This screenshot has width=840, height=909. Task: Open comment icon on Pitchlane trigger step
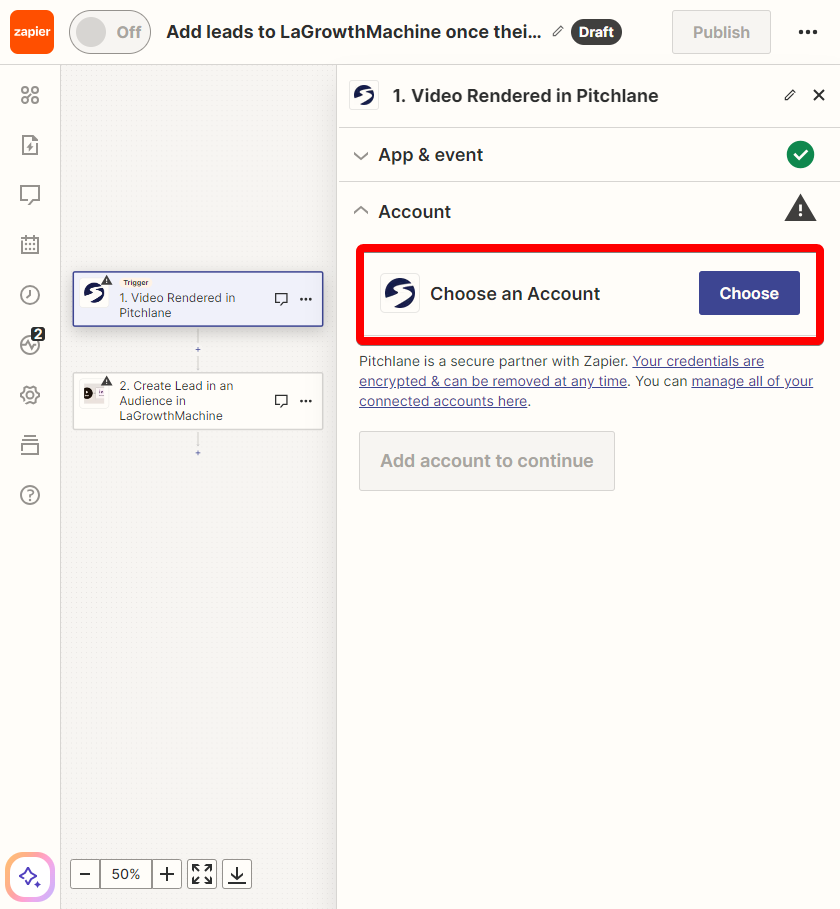coord(281,299)
